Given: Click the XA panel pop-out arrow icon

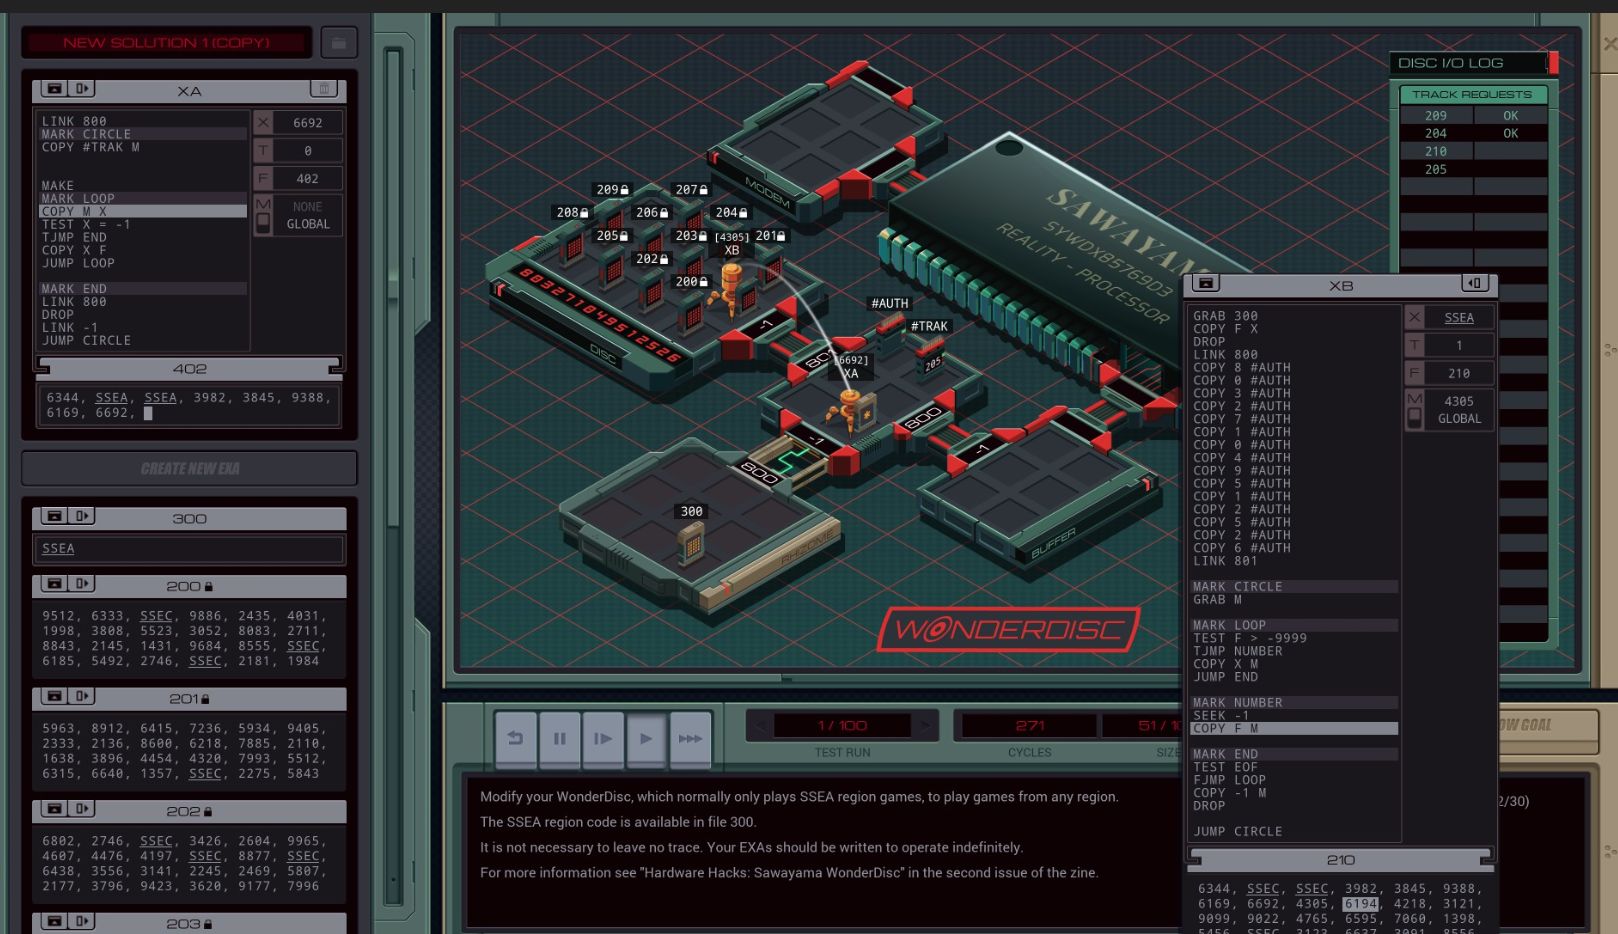Looking at the screenshot, I should [x=83, y=89].
